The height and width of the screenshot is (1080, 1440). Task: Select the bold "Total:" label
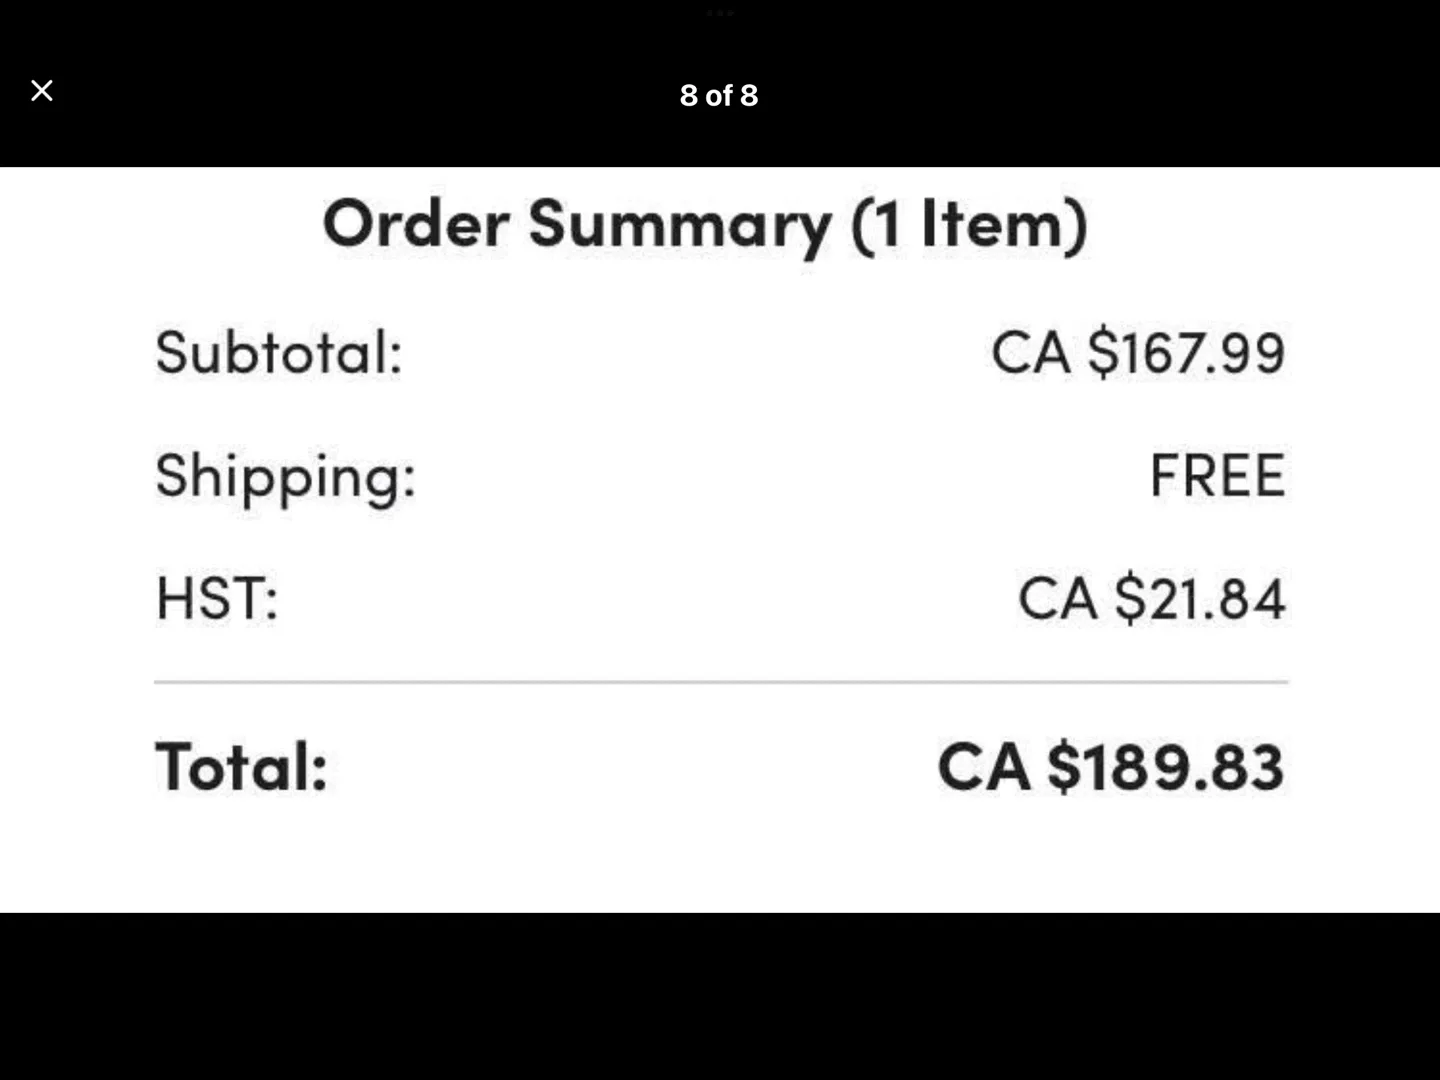(241, 767)
